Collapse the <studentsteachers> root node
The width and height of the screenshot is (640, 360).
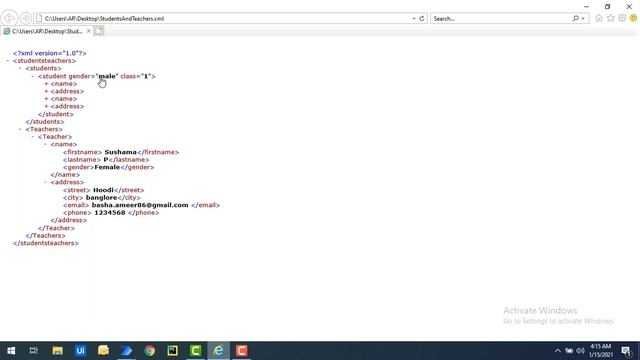(x=8, y=60)
